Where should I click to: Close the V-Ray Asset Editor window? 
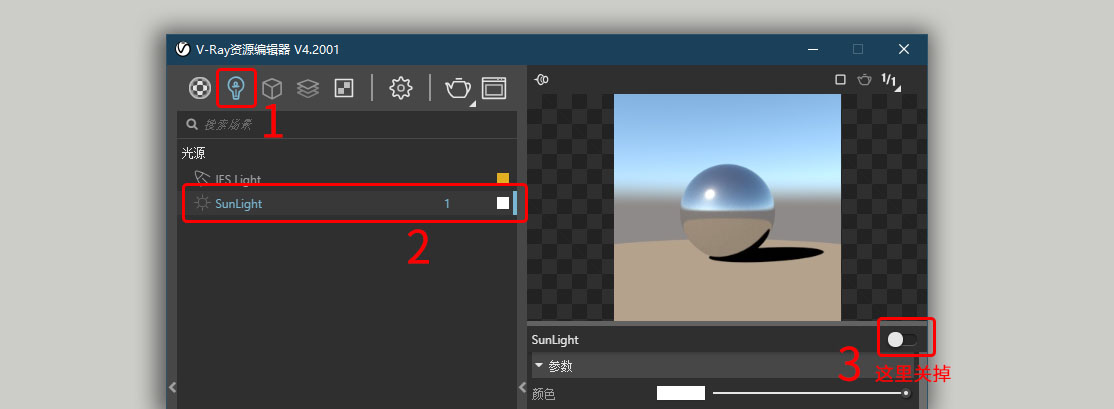(x=904, y=49)
